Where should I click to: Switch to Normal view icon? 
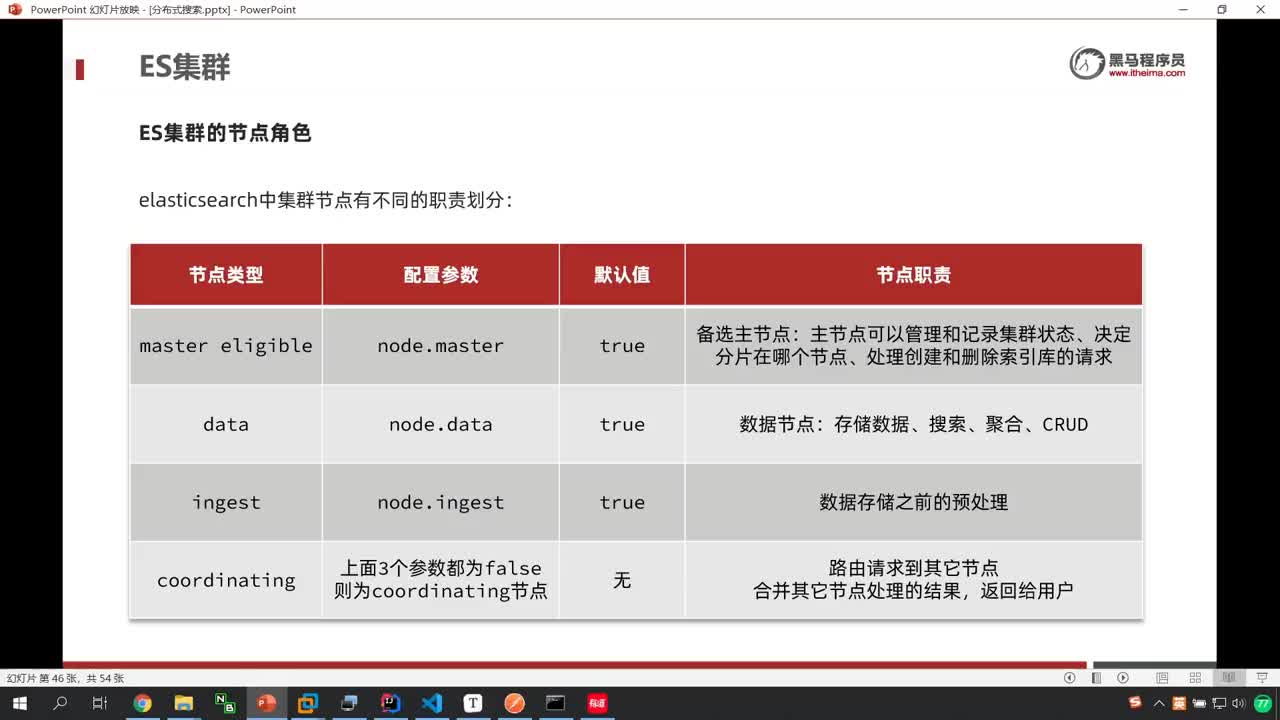[1162, 678]
